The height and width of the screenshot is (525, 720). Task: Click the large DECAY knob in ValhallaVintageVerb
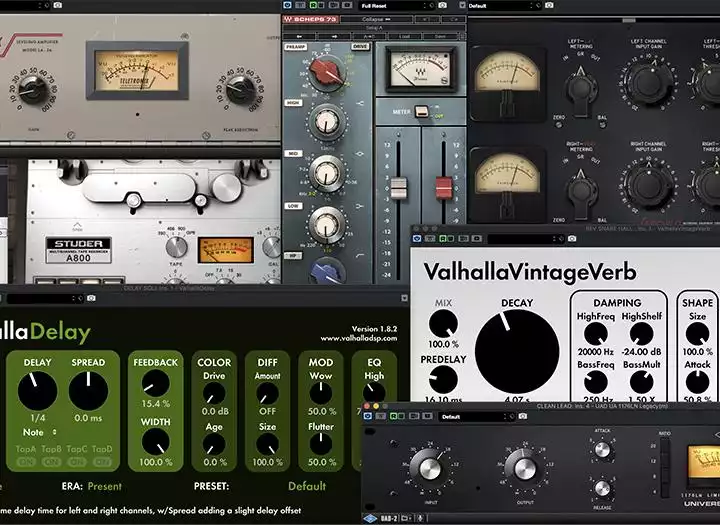click(517, 351)
